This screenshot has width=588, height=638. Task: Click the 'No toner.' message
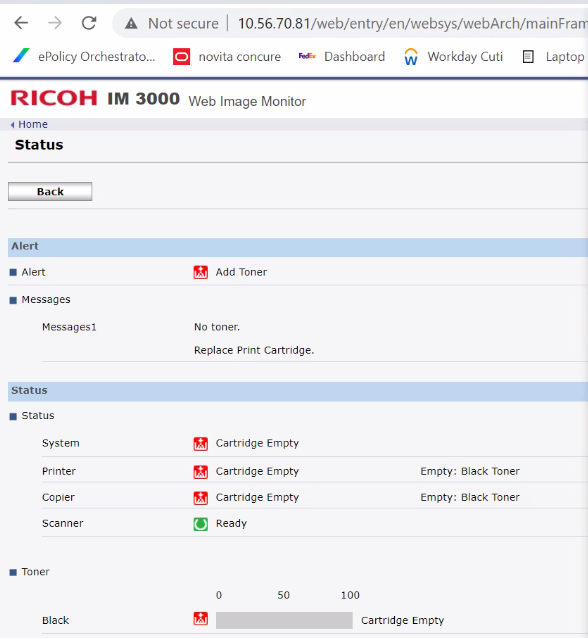point(217,327)
